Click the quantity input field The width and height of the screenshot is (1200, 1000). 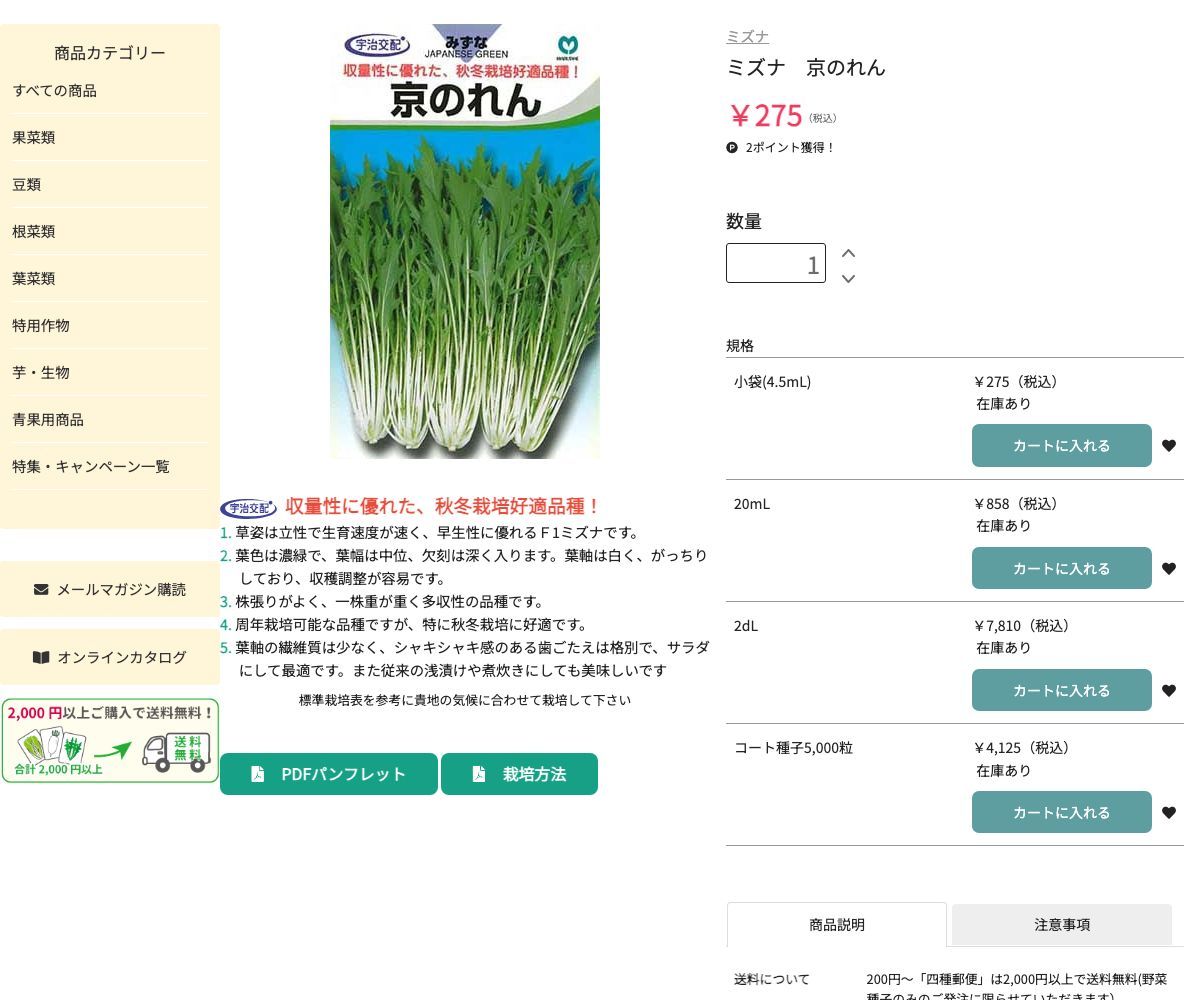pyautogui.click(x=775, y=263)
